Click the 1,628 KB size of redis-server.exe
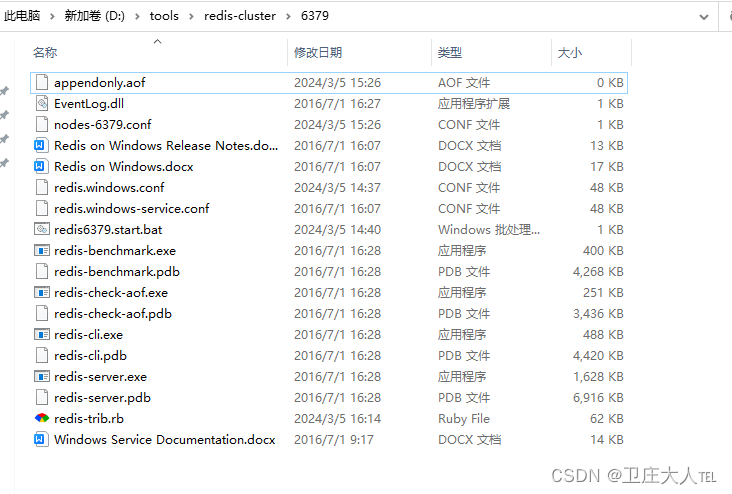732x494 pixels. coord(598,377)
